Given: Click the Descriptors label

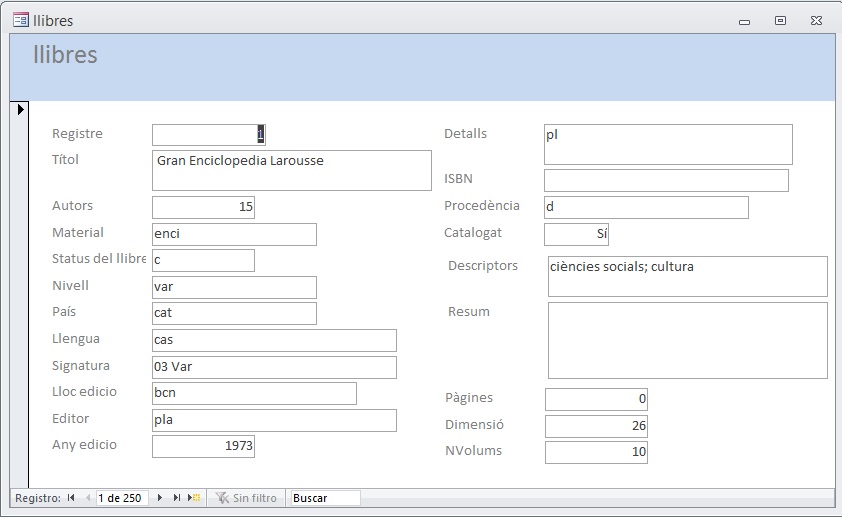Looking at the screenshot, I should point(483,265).
